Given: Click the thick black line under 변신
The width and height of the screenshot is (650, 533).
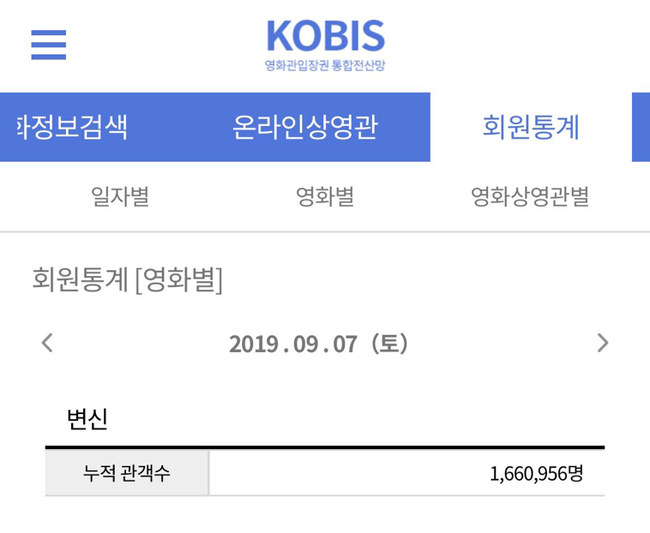Looking at the screenshot, I should pos(325,447).
